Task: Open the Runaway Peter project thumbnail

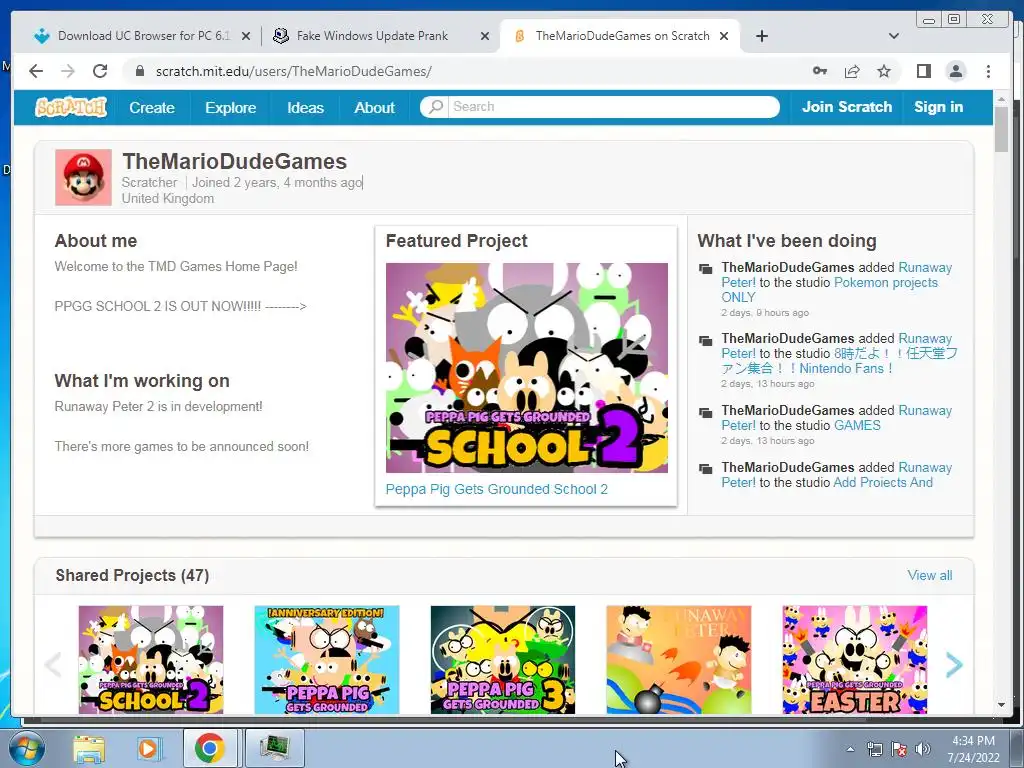Action: pos(679,660)
